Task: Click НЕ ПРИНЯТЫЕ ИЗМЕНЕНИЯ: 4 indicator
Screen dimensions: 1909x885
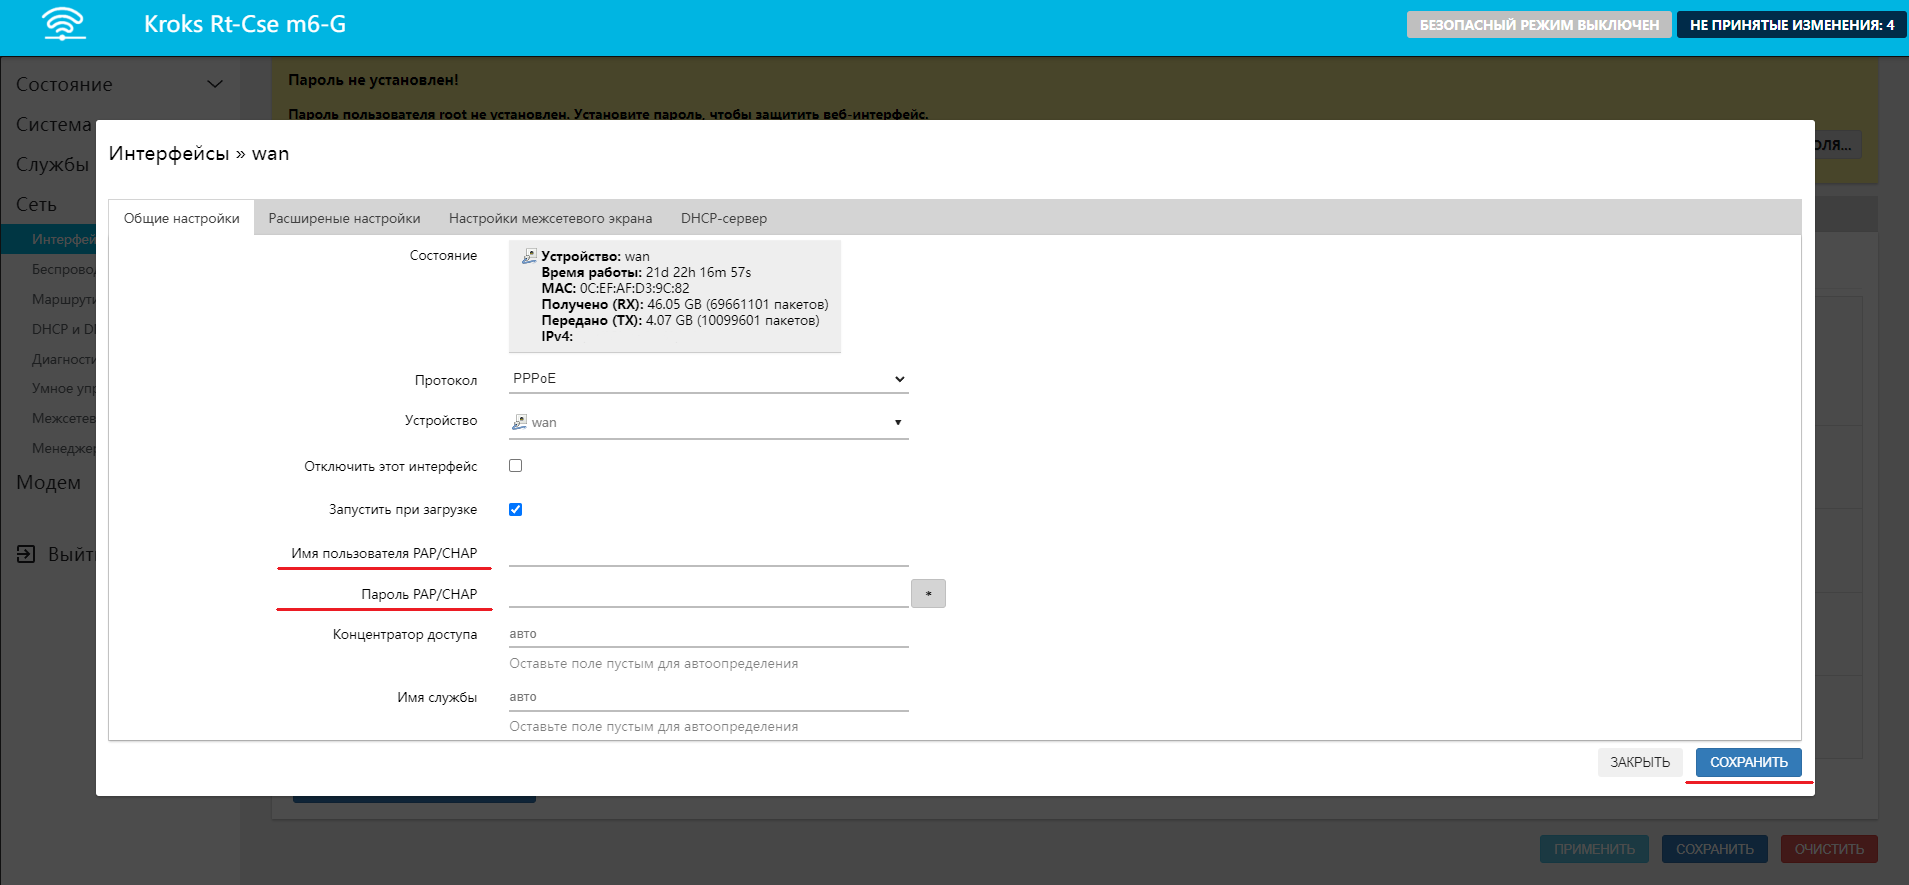Action: (1792, 25)
